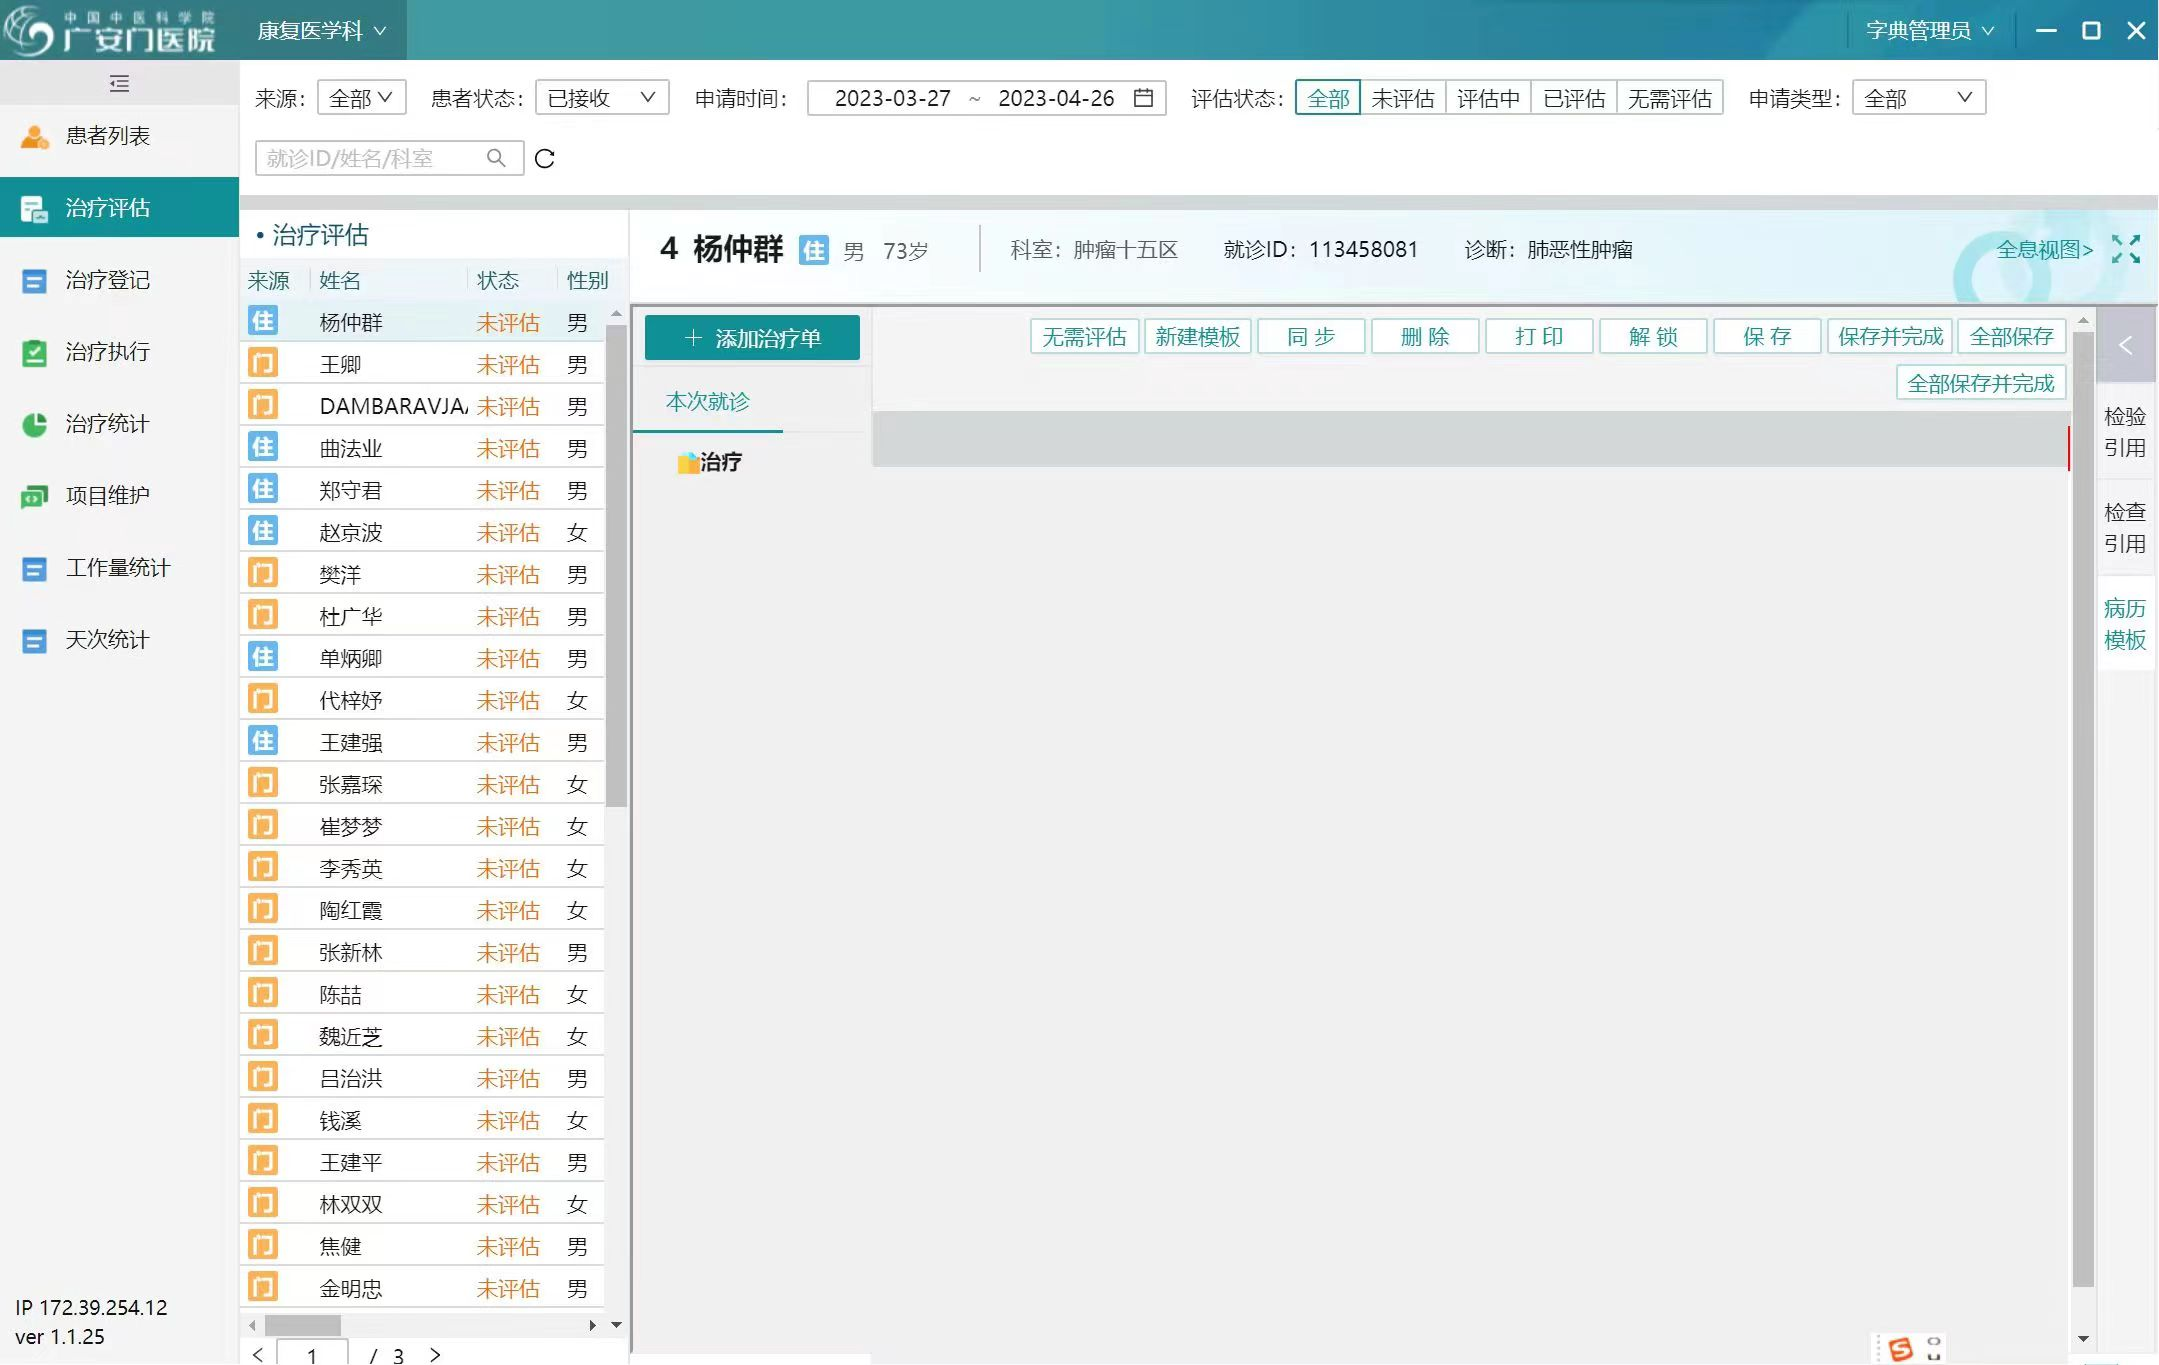Go to previous page of patient list
2159x1365 pixels.
coord(258,1355)
